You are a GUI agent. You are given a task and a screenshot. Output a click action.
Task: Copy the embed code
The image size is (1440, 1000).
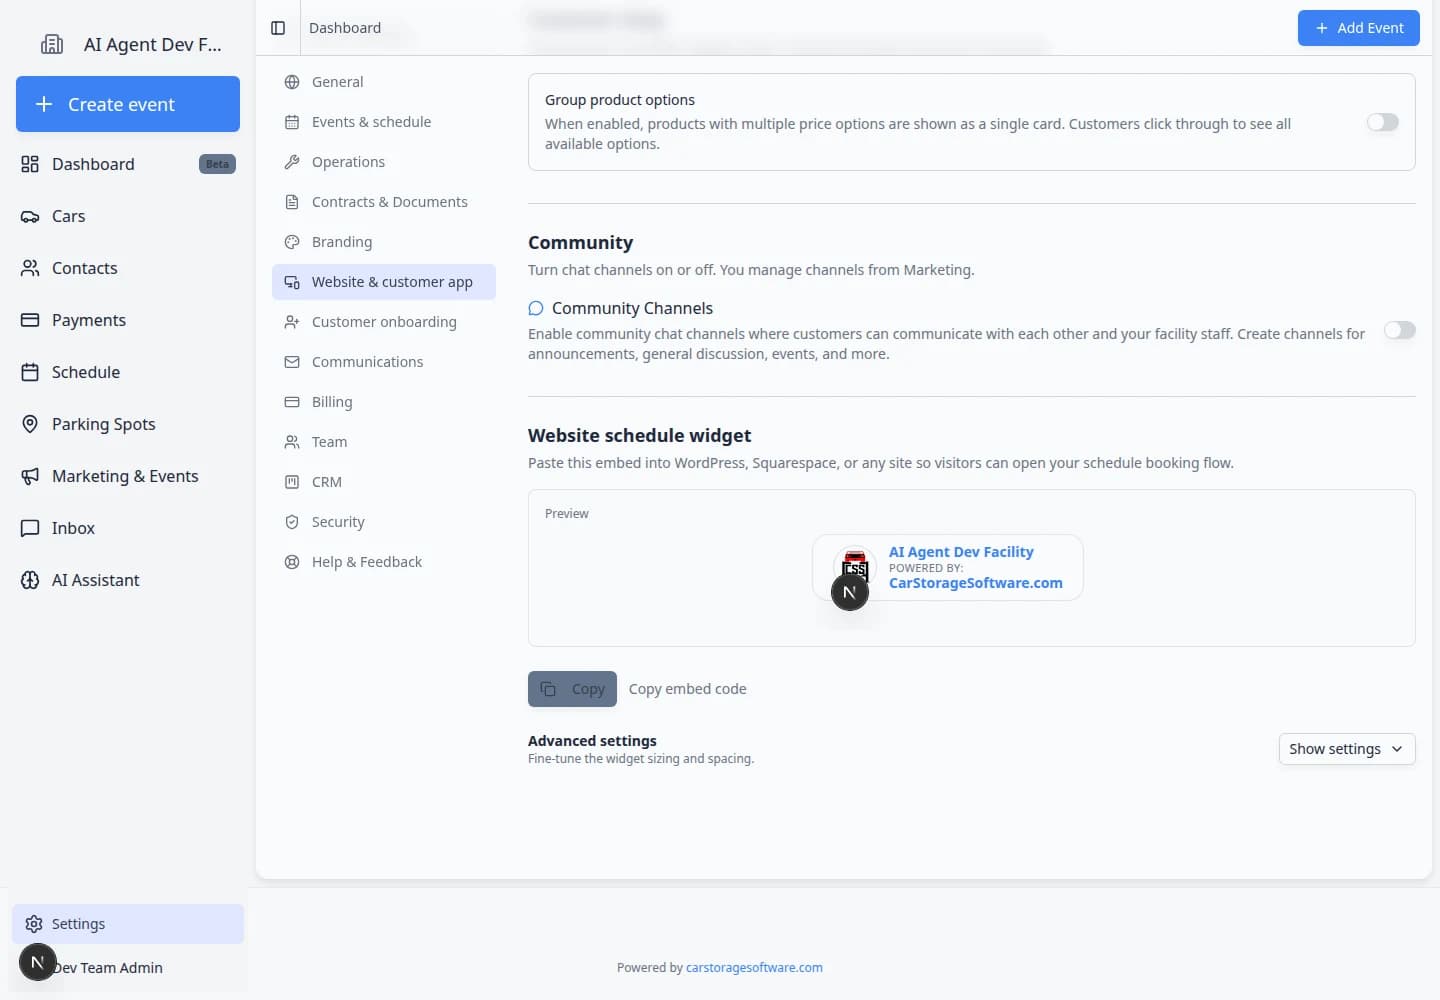pos(572,689)
